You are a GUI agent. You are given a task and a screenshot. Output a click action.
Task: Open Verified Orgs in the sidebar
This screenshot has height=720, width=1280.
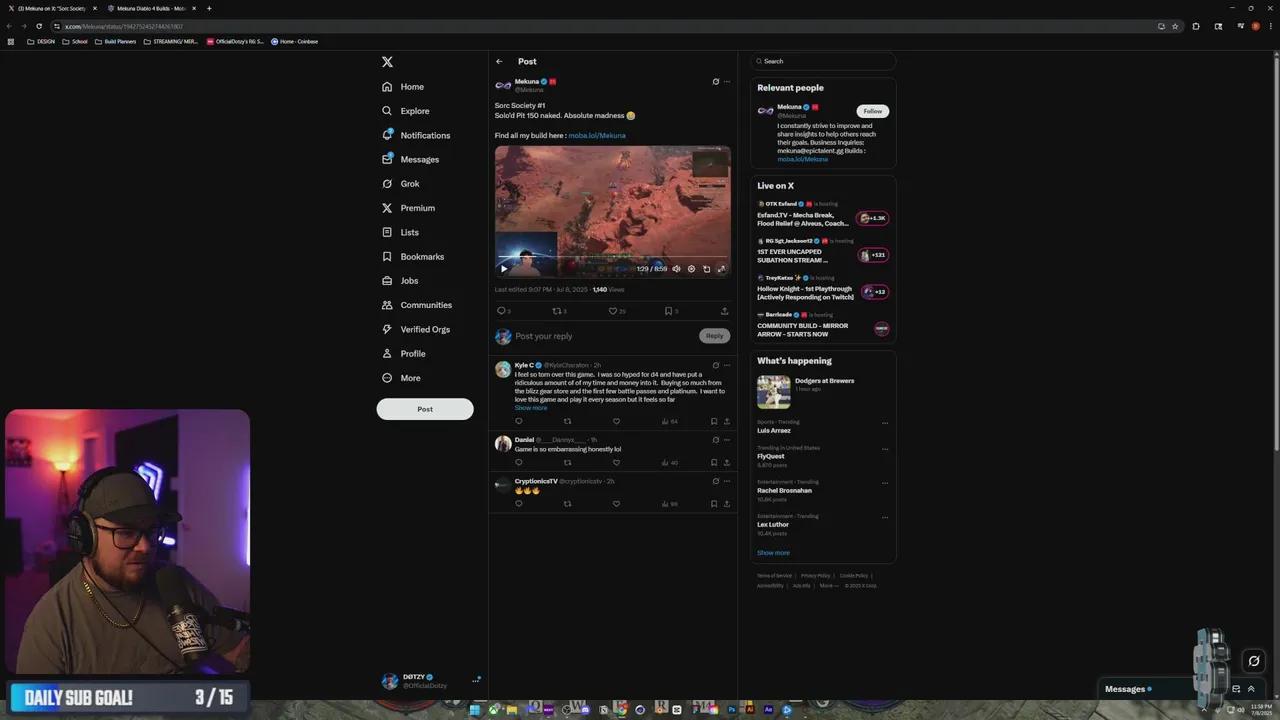[416, 329]
